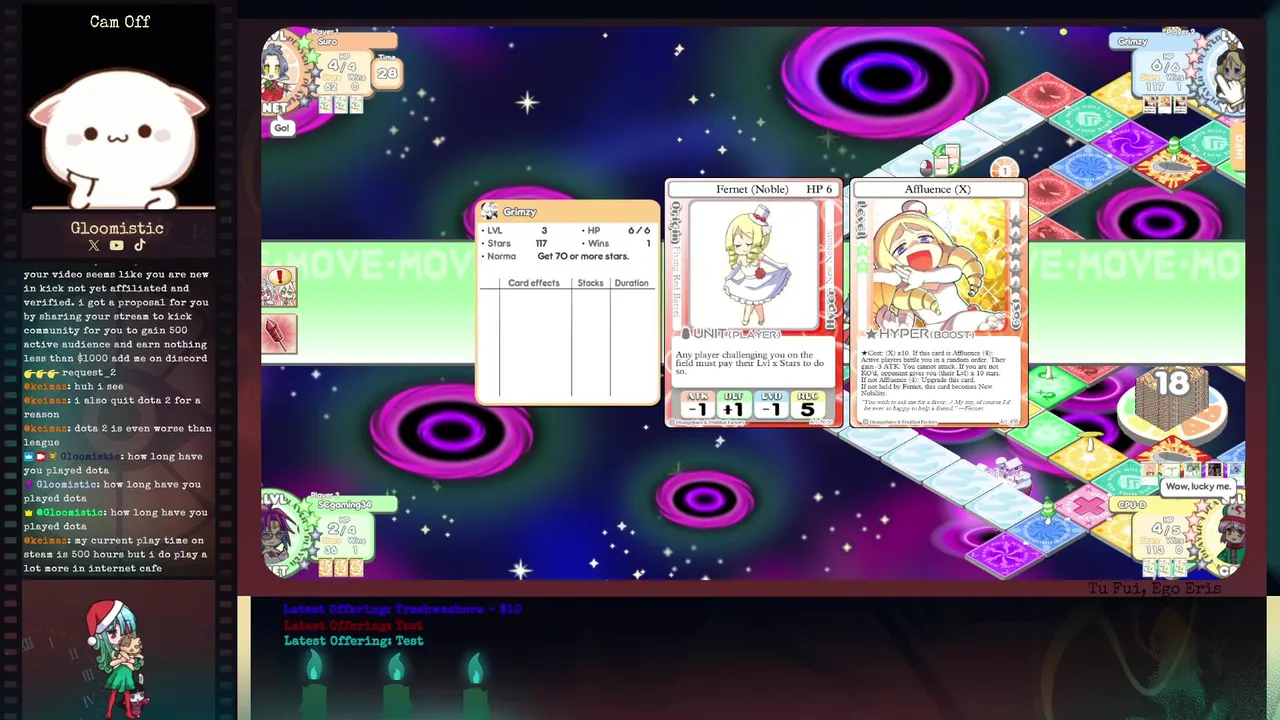Click Suro's HP 4/4 display
Screen dimensions: 1280x720
[x=343, y=66]
